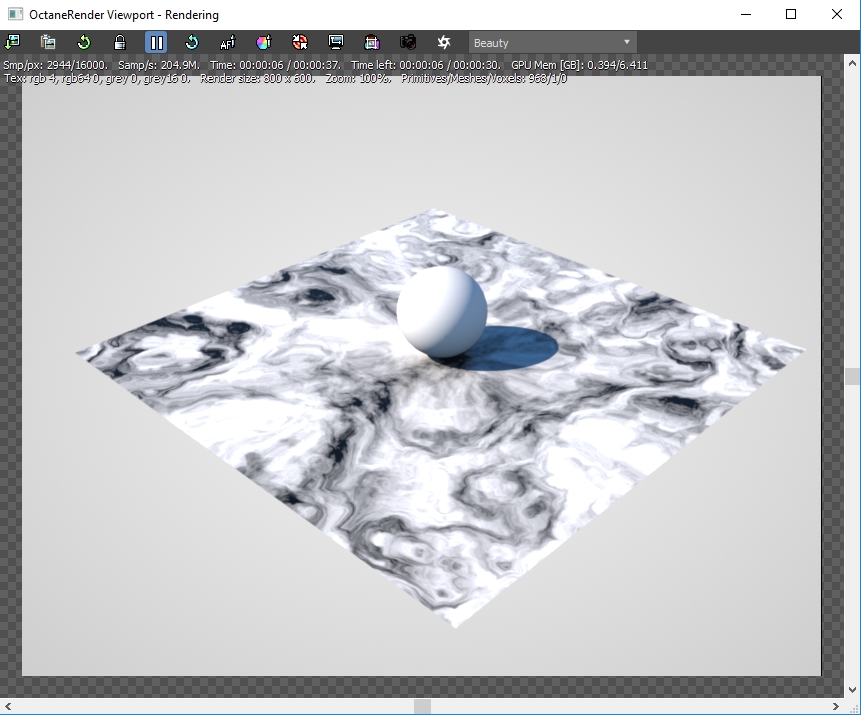Click the scroll down arrow

(852, 690)
